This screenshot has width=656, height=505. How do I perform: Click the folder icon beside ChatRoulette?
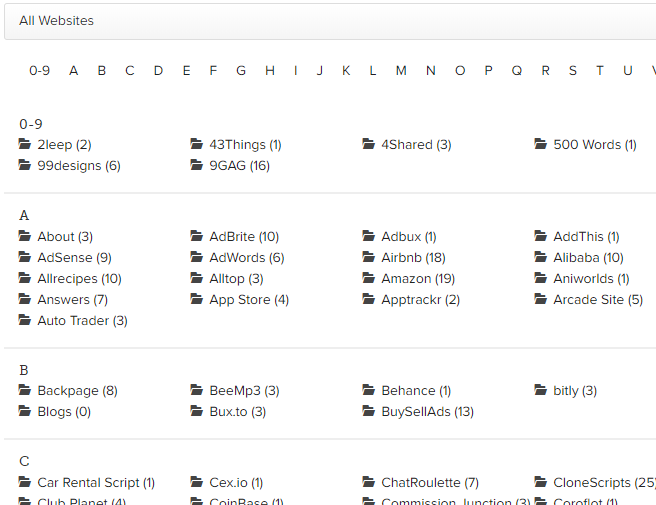pos(369,482)
